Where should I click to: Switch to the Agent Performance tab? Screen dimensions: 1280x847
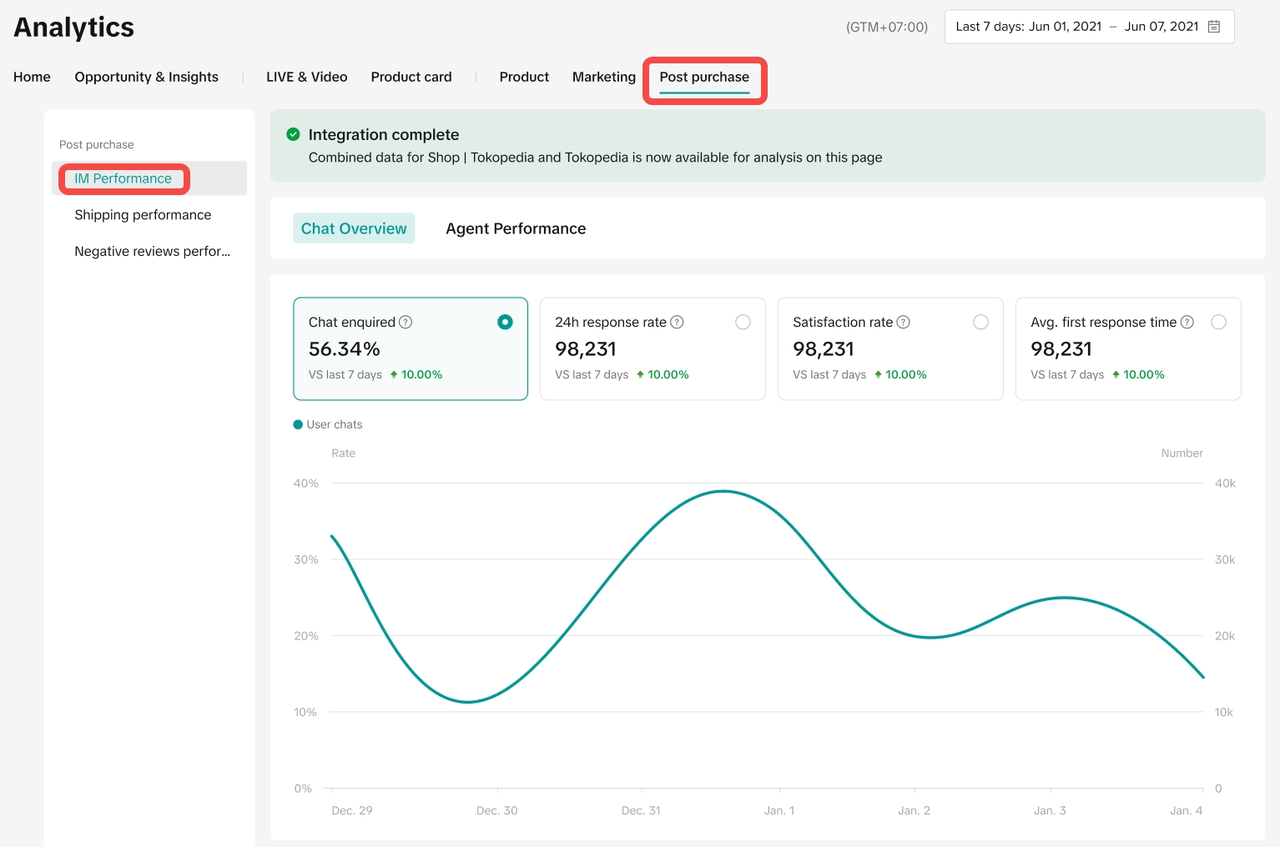[515, 229]
